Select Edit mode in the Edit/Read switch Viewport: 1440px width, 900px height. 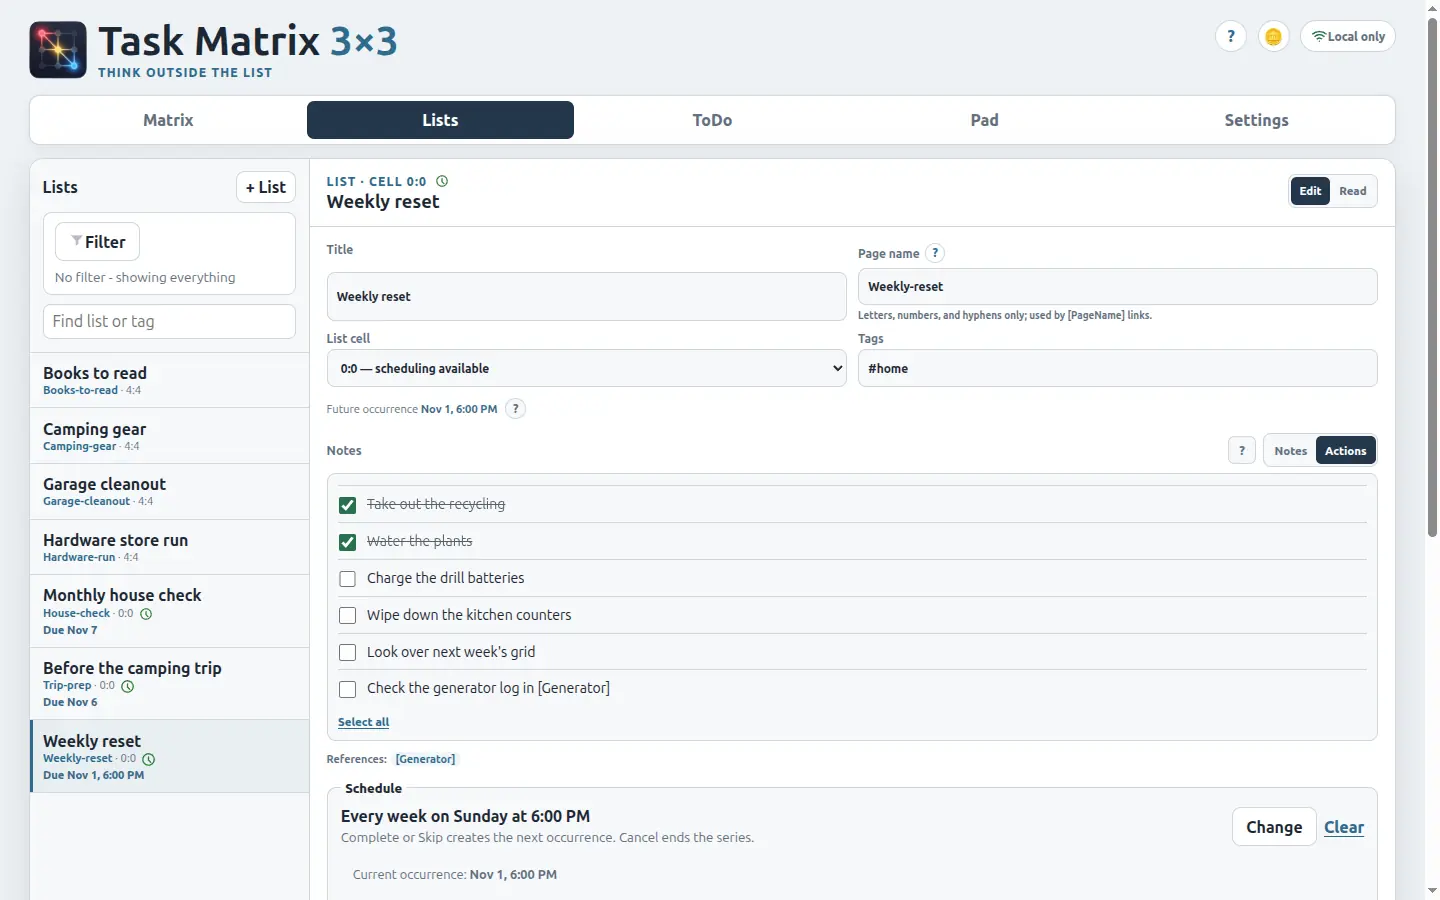[1311, 191]
